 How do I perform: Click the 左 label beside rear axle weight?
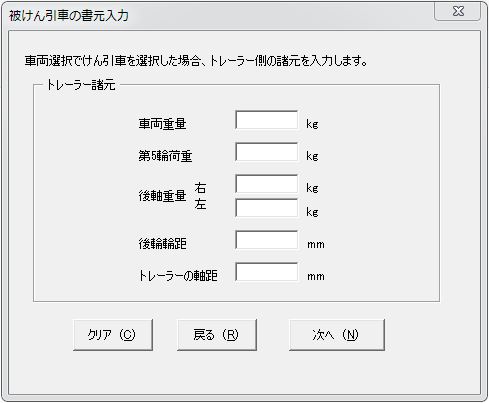200,204
